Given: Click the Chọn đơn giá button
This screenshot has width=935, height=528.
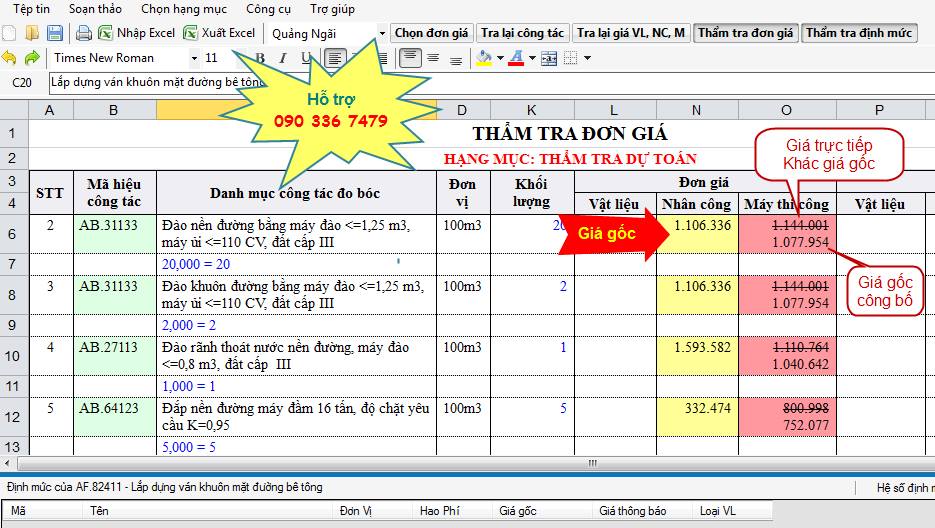Looking at the screenshot, I should [x=432, y=33].
